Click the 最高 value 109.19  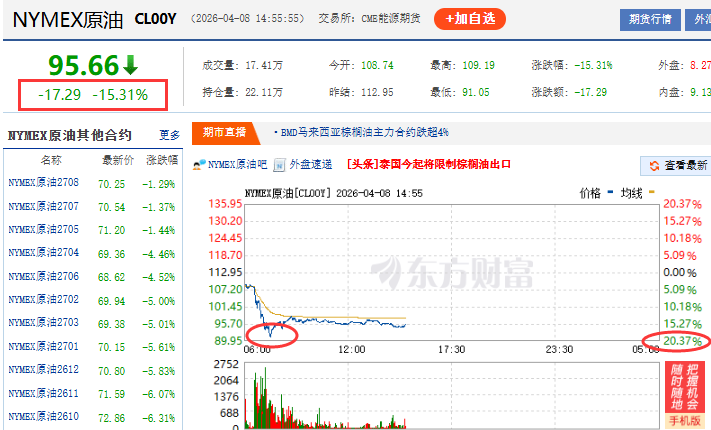point(478,65)
